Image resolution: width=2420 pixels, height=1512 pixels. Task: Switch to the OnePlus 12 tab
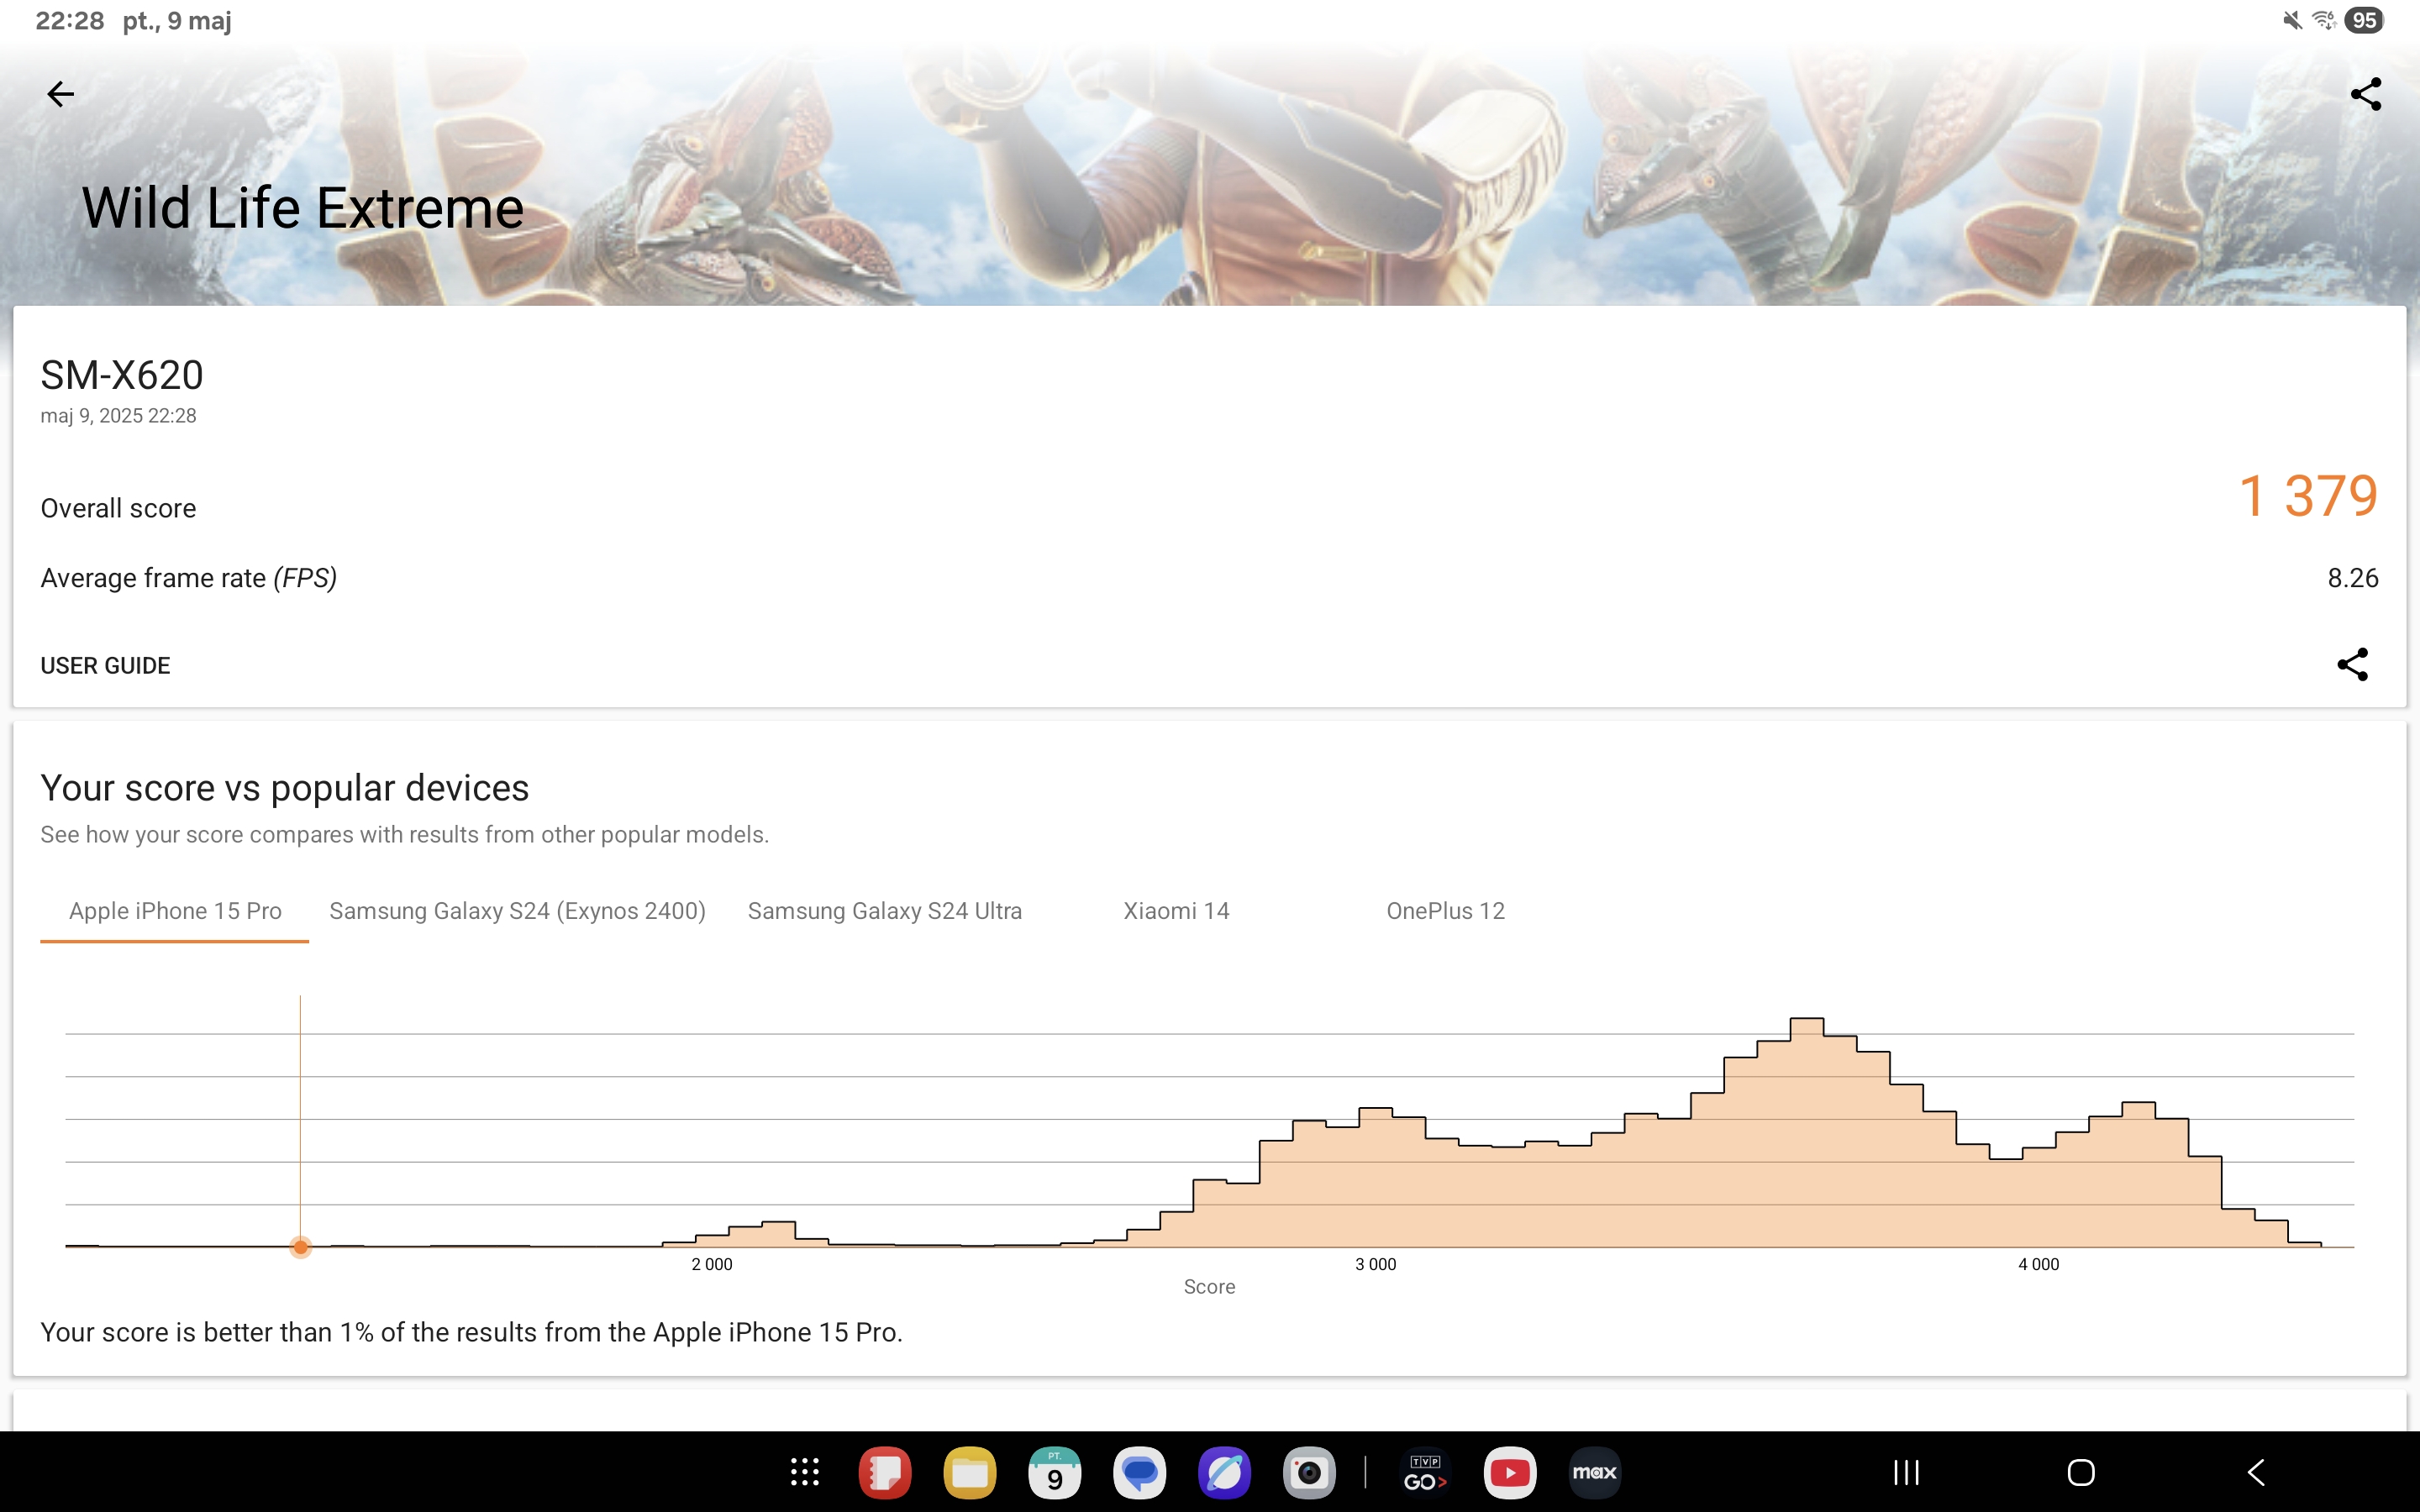(x=1445, y=911)
